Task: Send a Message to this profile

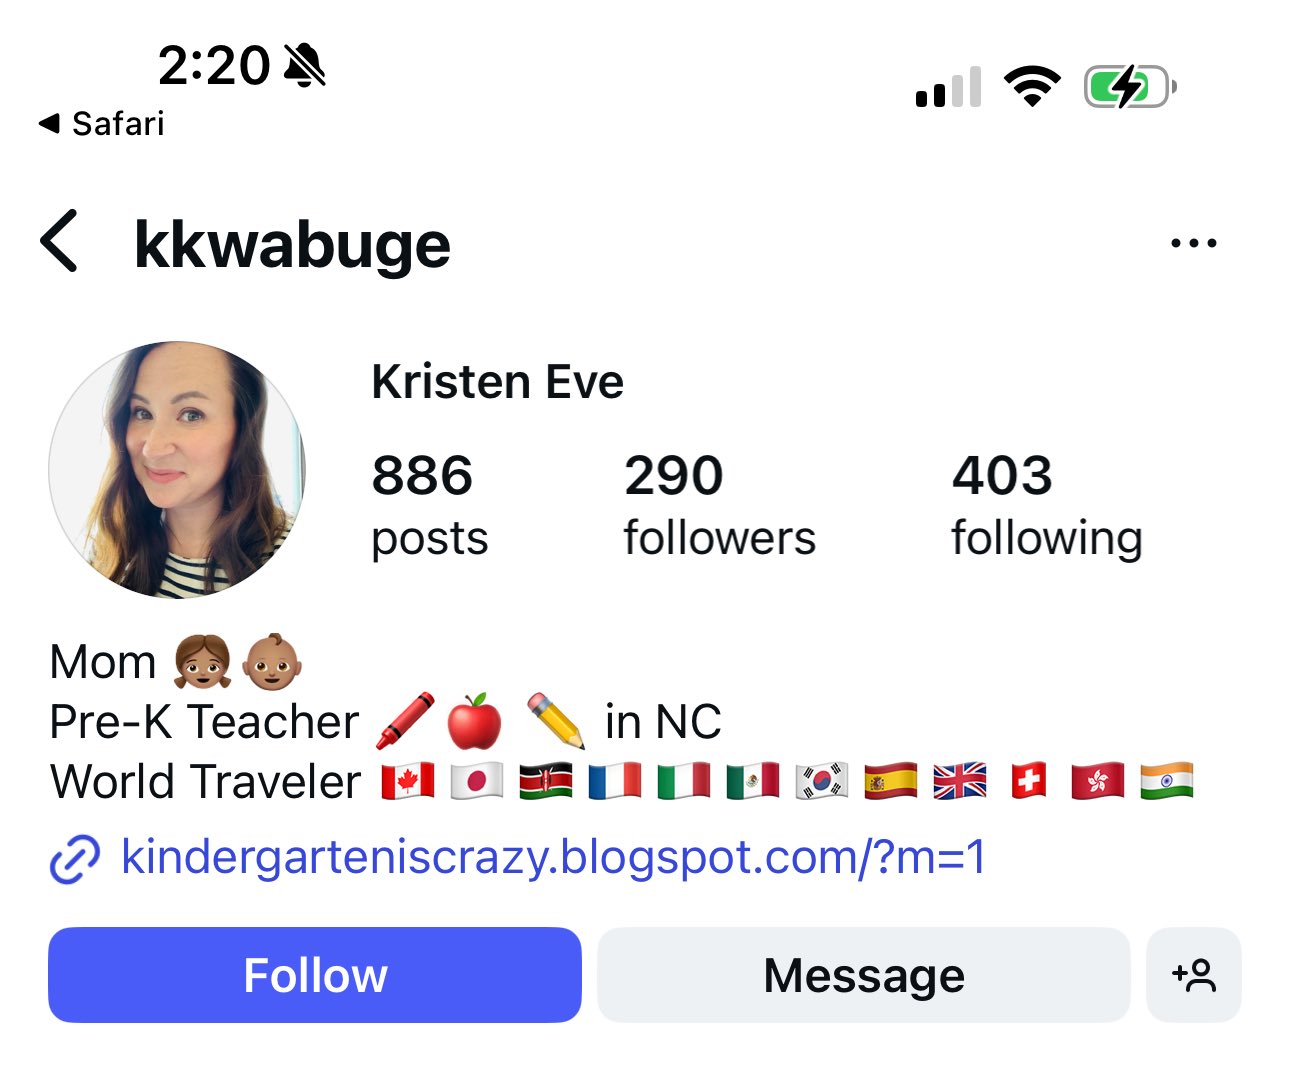Action: point(864,975)
